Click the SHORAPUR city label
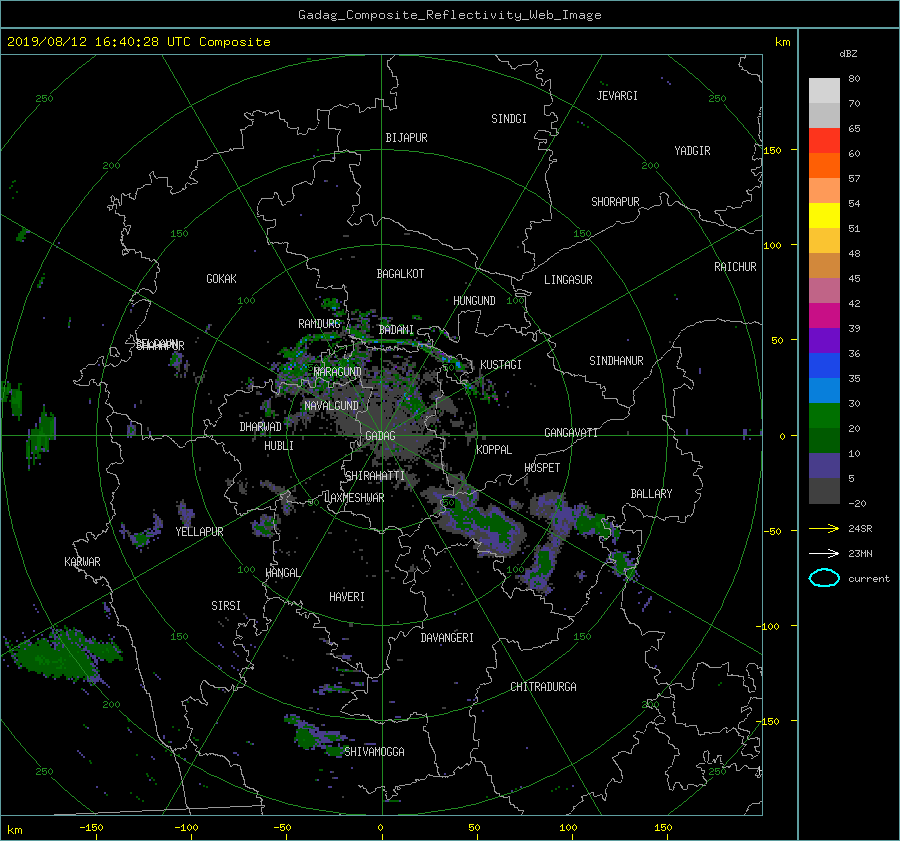This screenshot has width=900, height=841. tap(615, 202)
